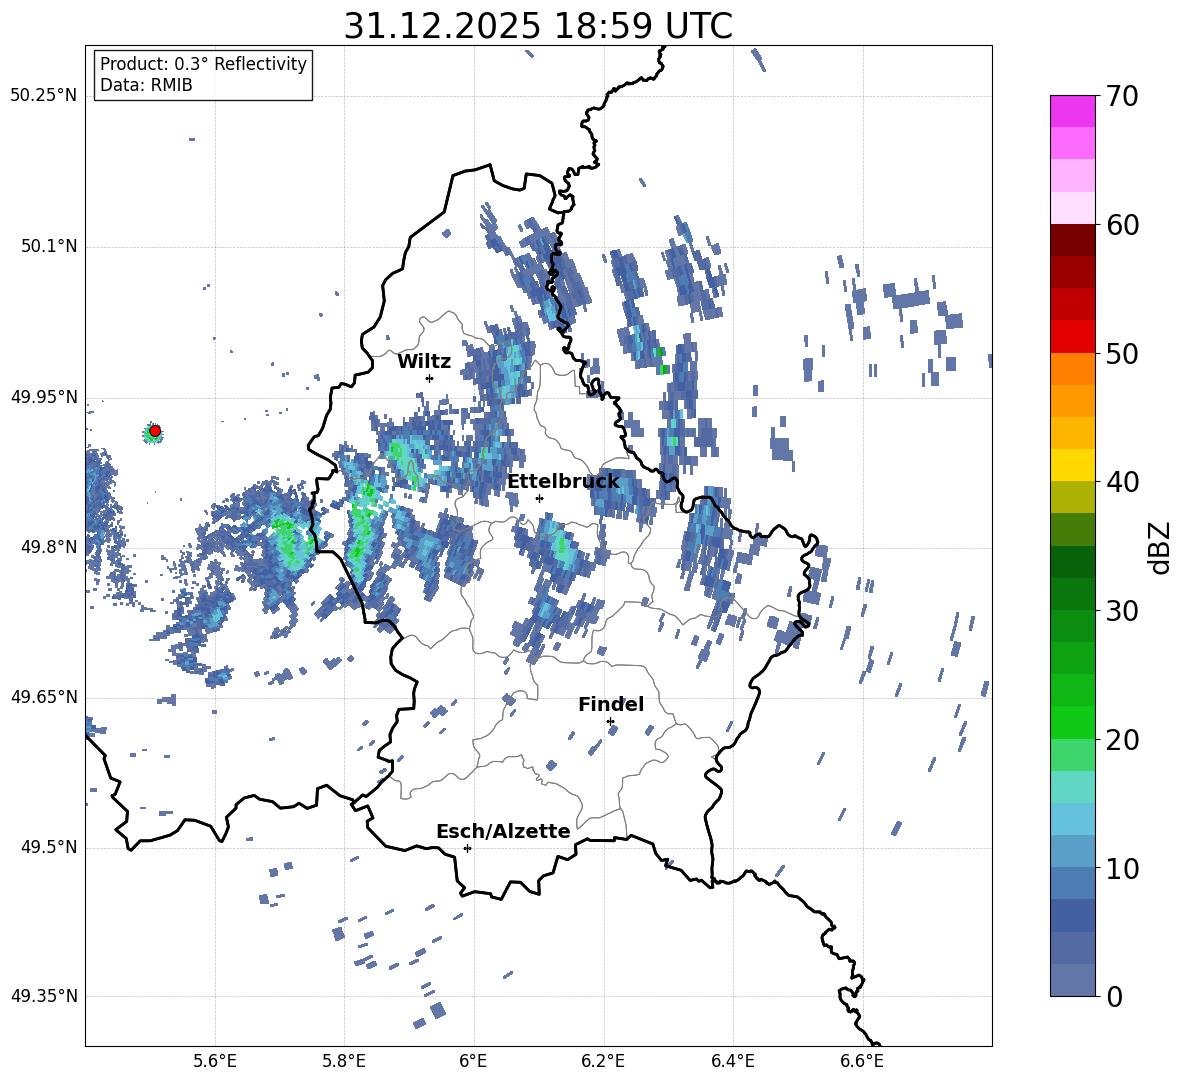The image size is (1184, 1081).
Task: Click the 'Data: RMIB' text
Action: point(146,85)
